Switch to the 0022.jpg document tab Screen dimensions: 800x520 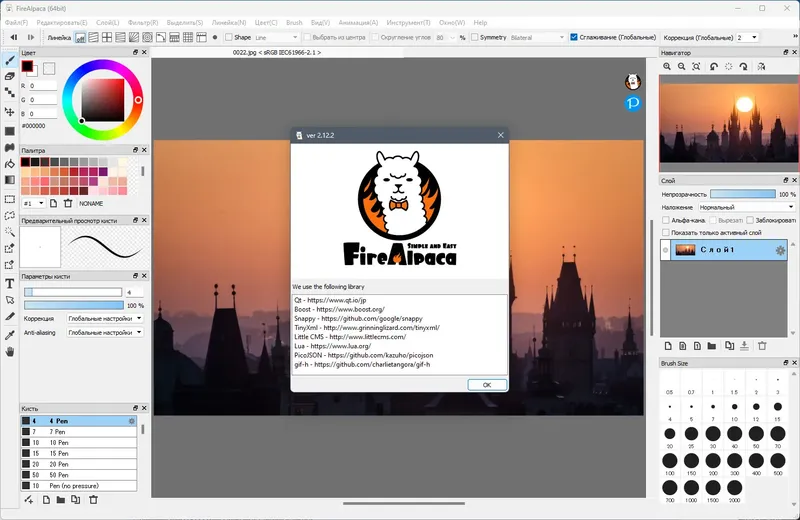277,52
